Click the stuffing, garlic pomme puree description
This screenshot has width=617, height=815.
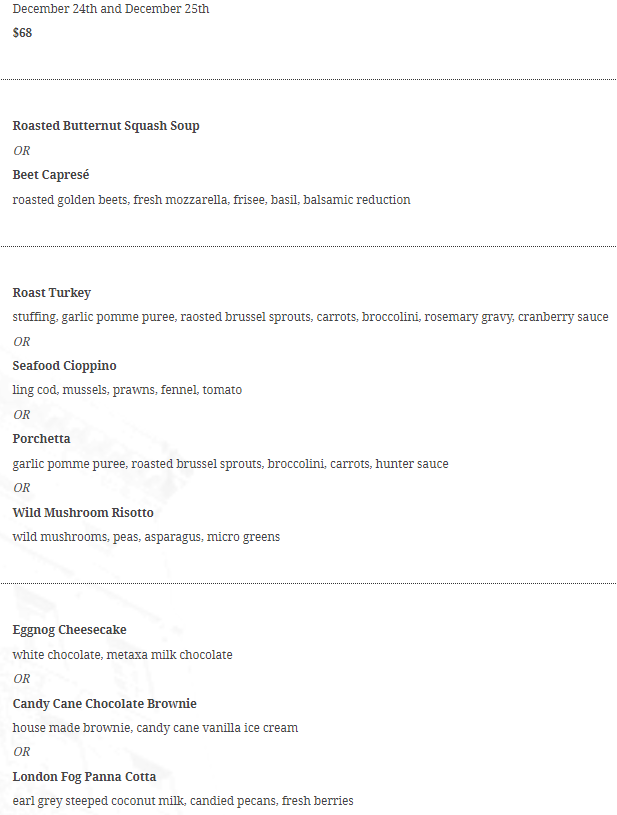tap(310, 317)
